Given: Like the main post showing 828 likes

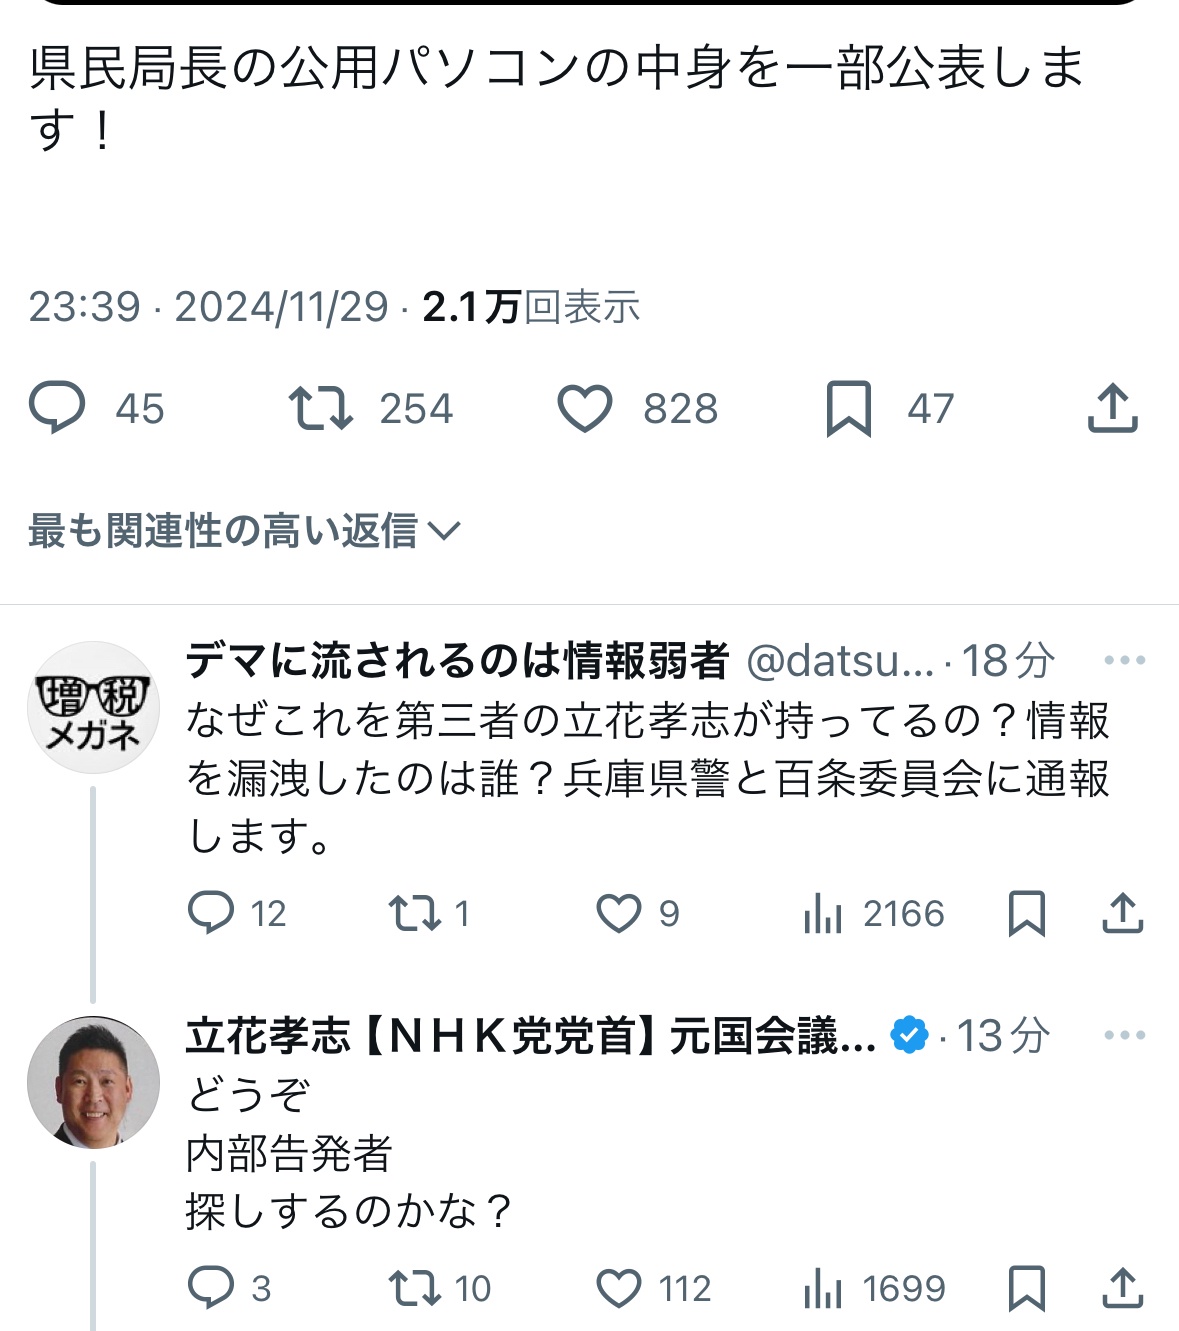Looking at the screenshot, I should click(584, 408).
